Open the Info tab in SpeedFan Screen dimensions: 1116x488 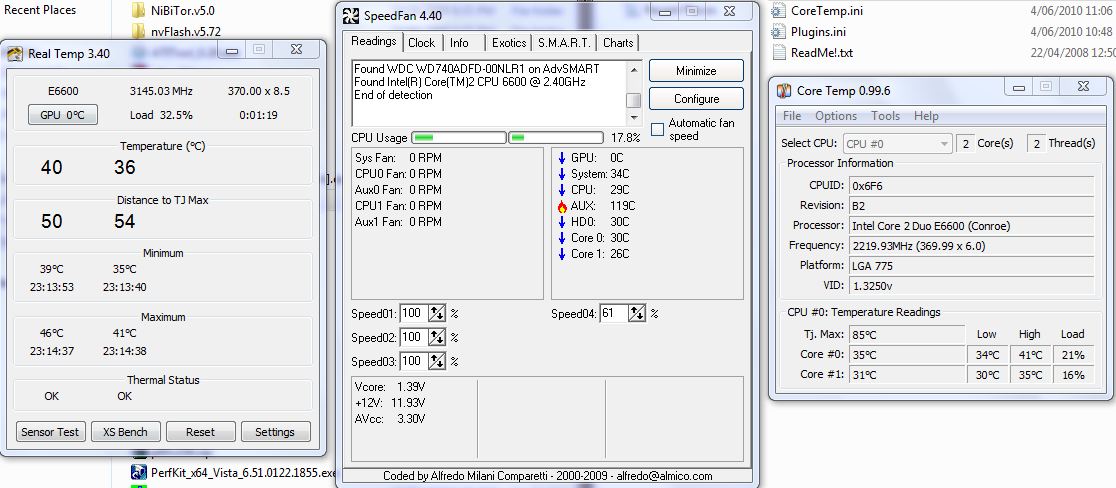[x=460, y=43]
